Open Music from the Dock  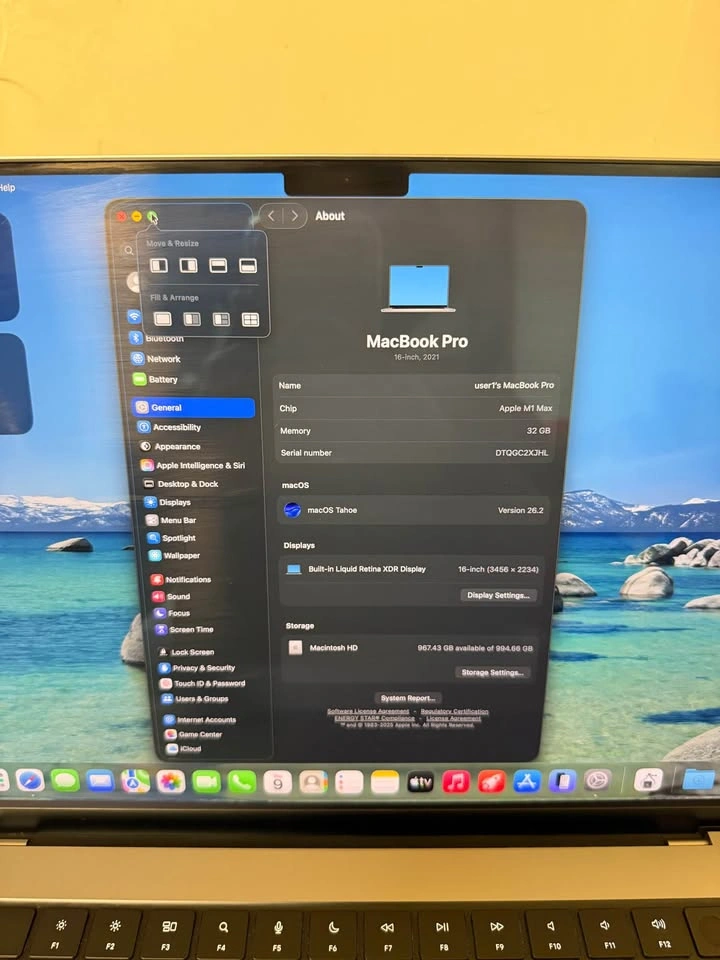456,782
